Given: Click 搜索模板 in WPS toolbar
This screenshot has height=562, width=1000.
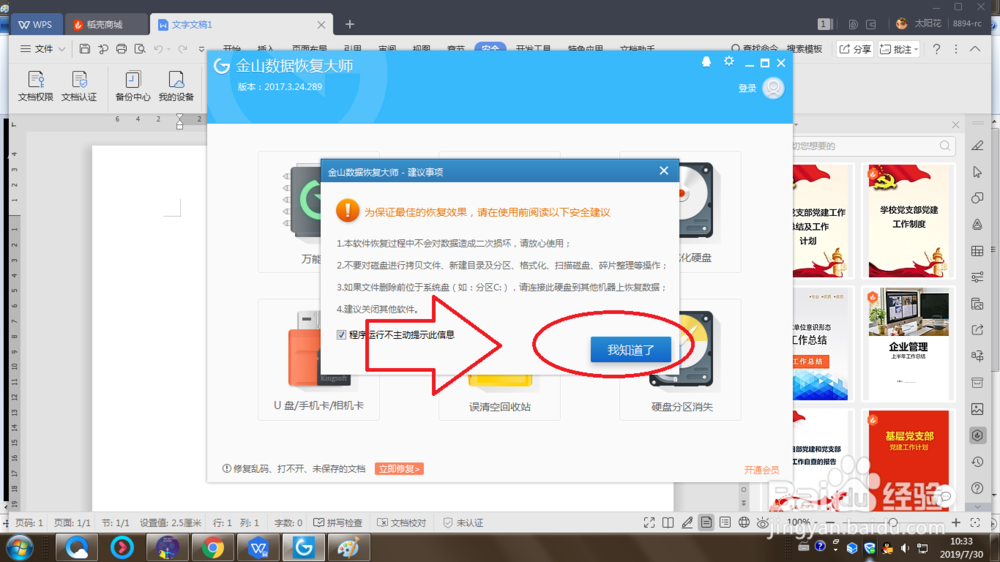Looking at the screenshot, I should (x=804, y=49).
